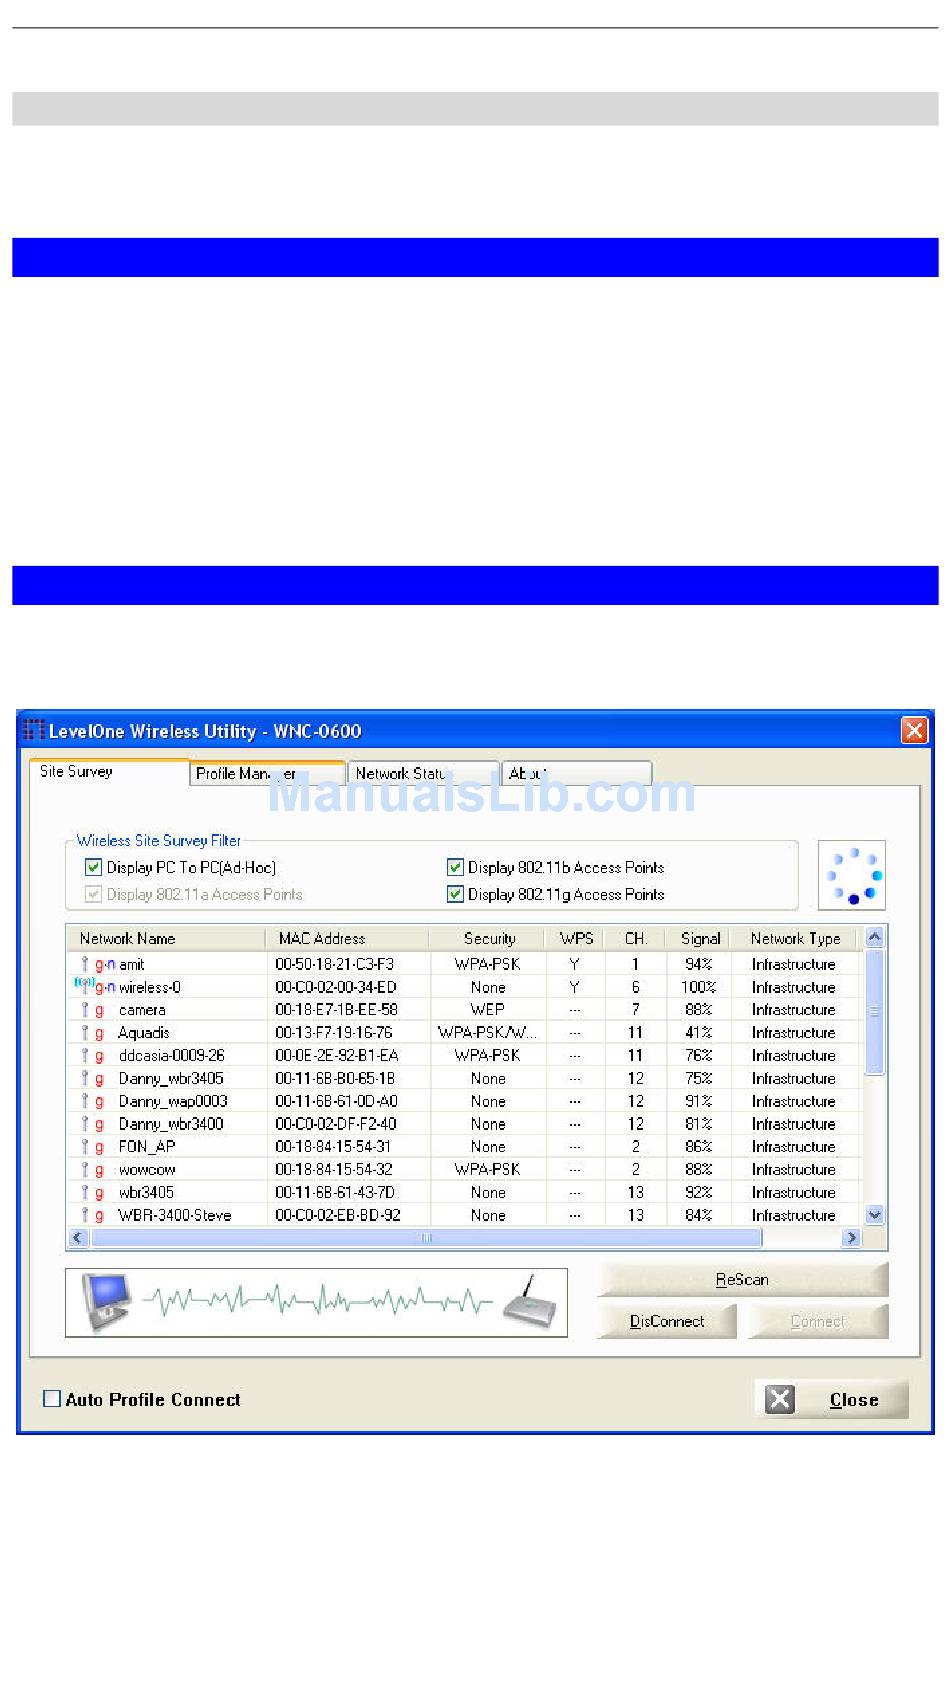Screen dimensions: 950x1693
Task: Select the network named wireless-0
Action: point(150,987)
